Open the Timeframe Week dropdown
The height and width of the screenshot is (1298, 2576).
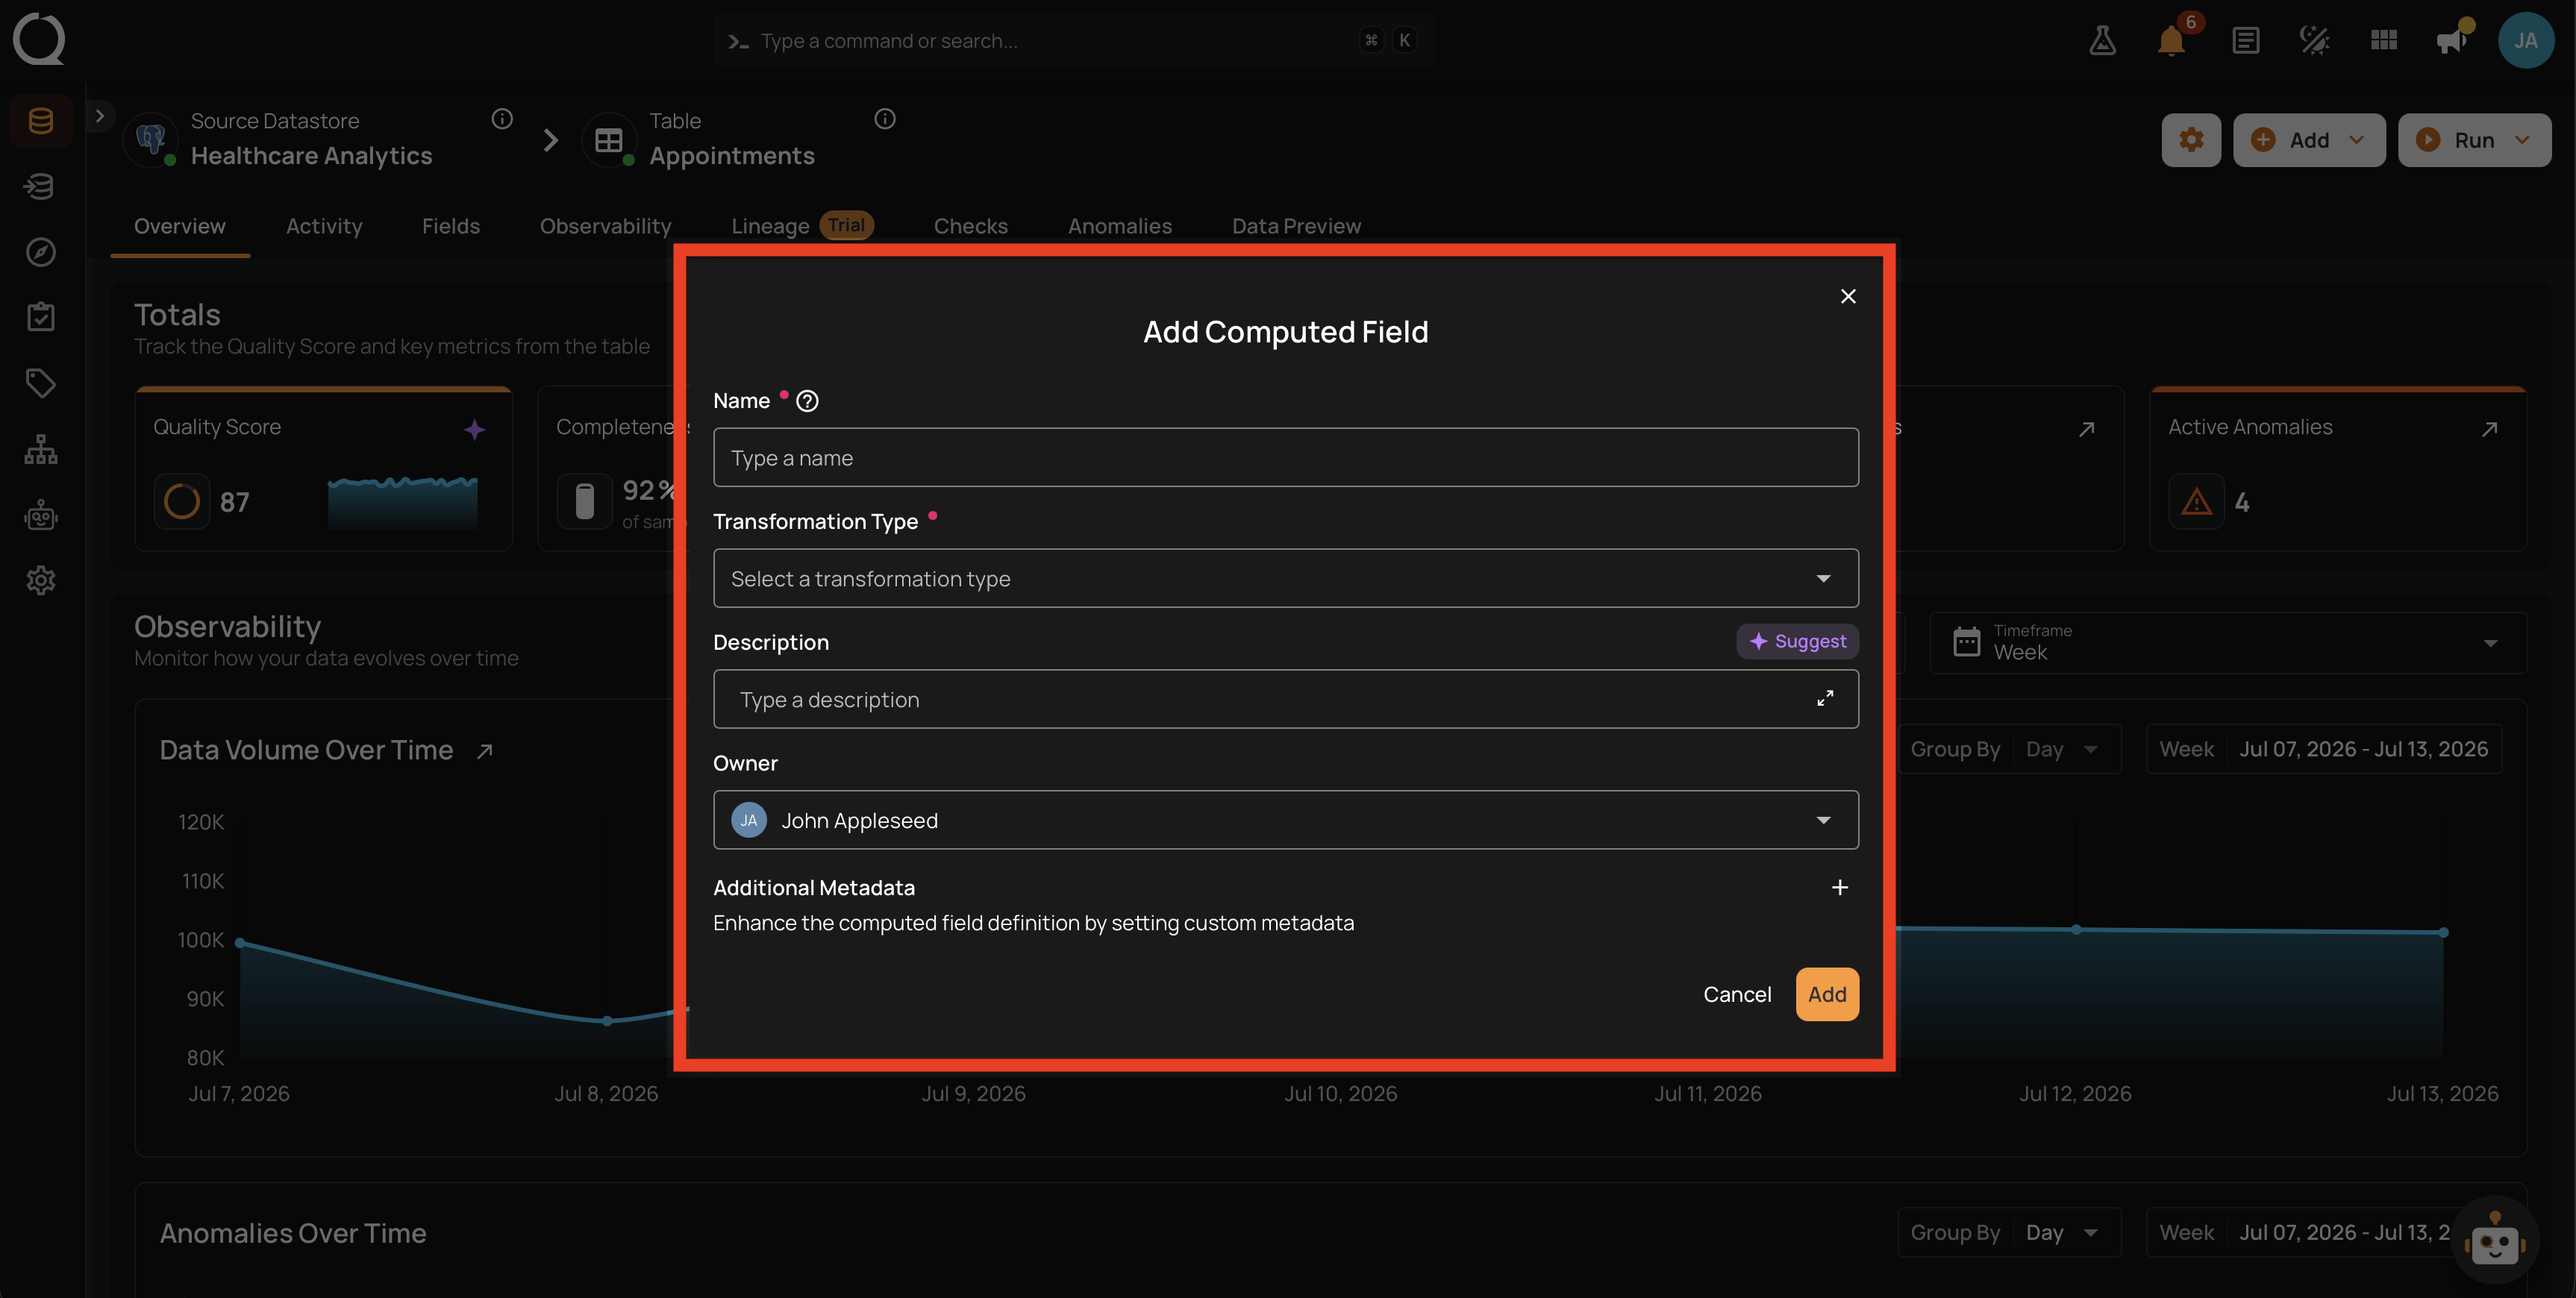point(2227,643)
